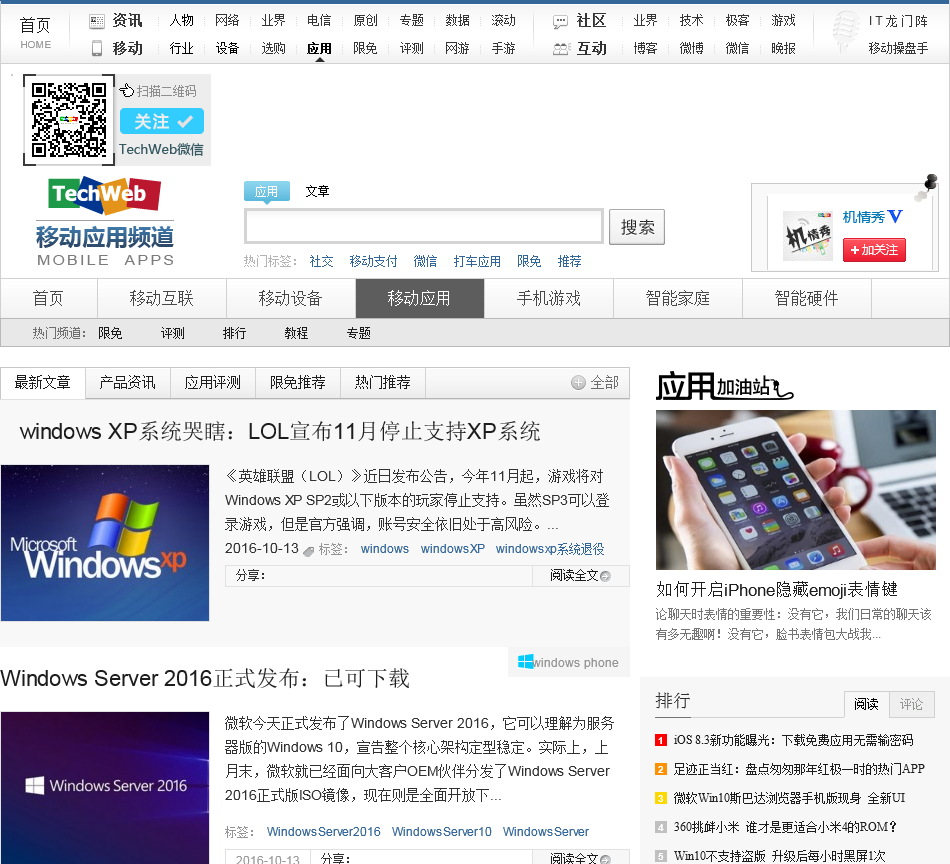Click the microphone icon beside IT龙门阵
This screenshot has width=950, height=864.
845,30
